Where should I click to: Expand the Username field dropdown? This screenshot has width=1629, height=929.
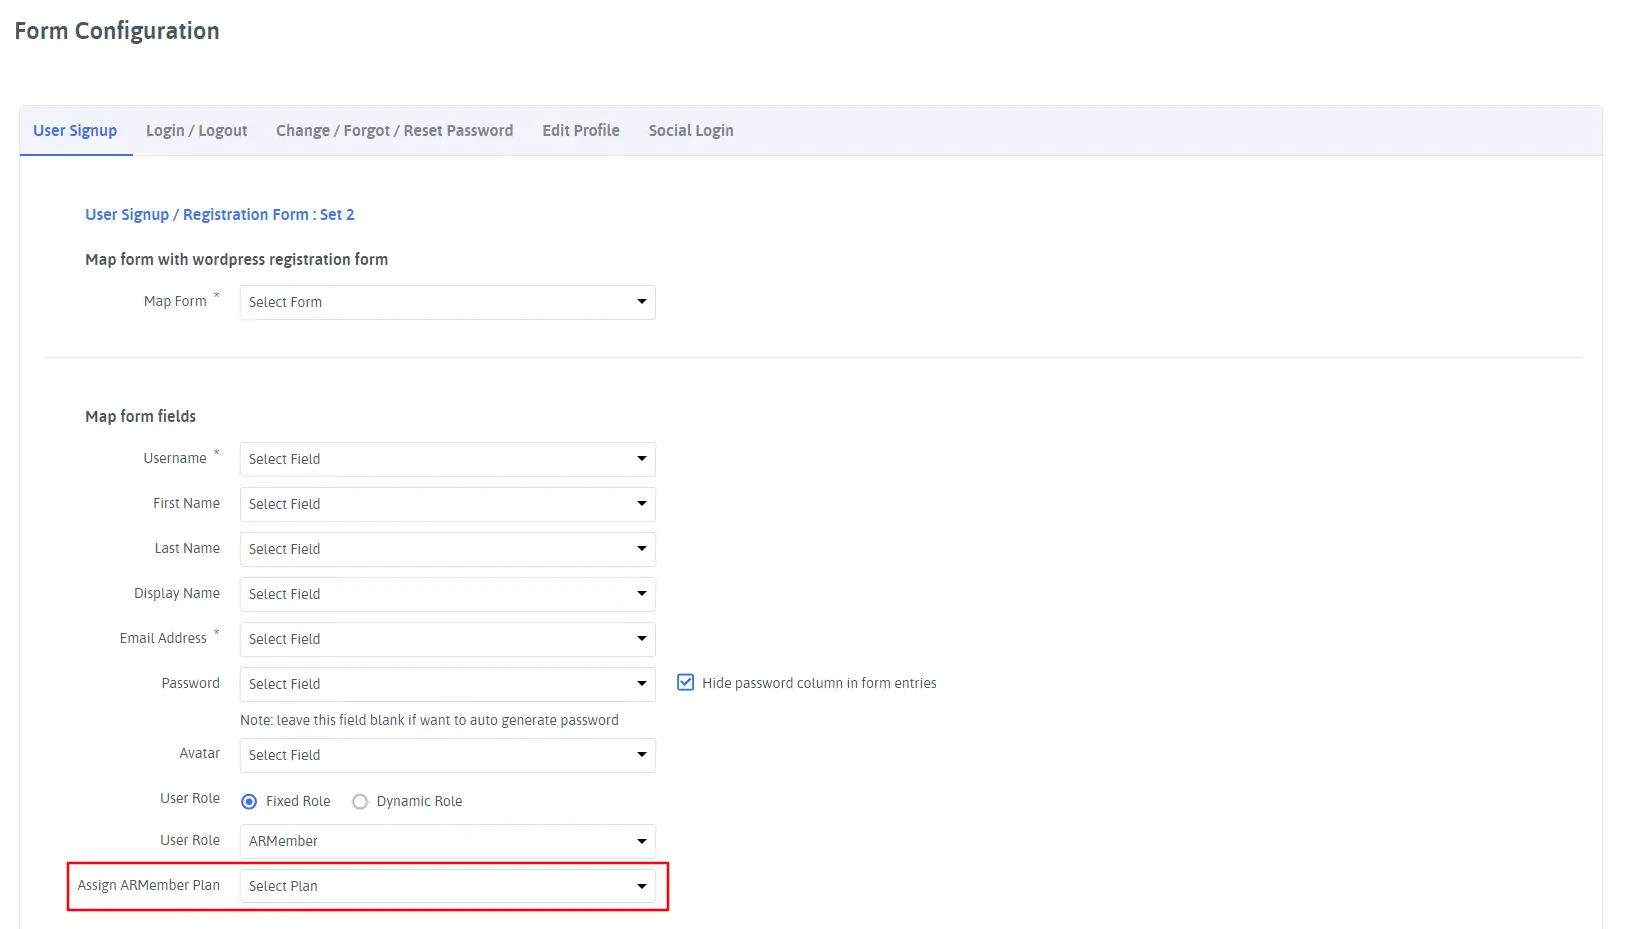447,459
